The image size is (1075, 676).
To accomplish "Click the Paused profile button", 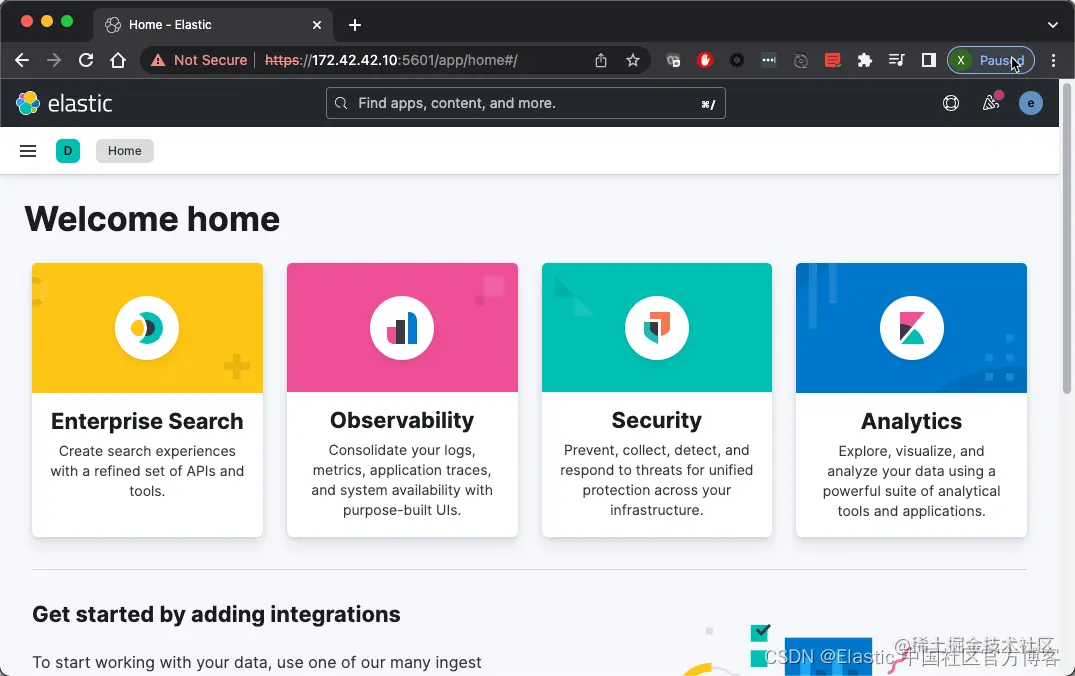I will pos(991,60).
